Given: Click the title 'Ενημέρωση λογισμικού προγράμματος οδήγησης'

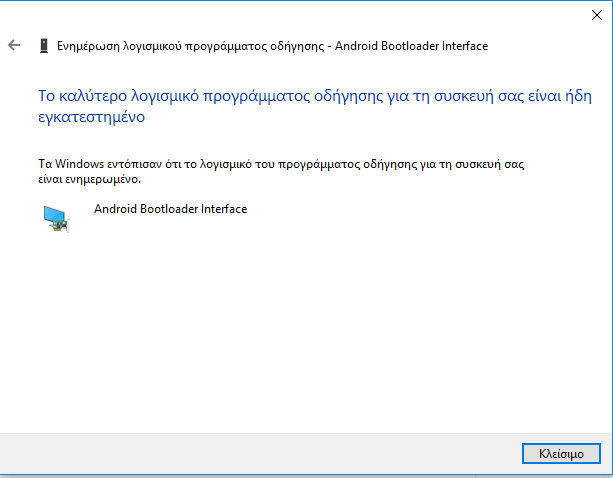Looking at the screenshot, I should click(191, 46).
